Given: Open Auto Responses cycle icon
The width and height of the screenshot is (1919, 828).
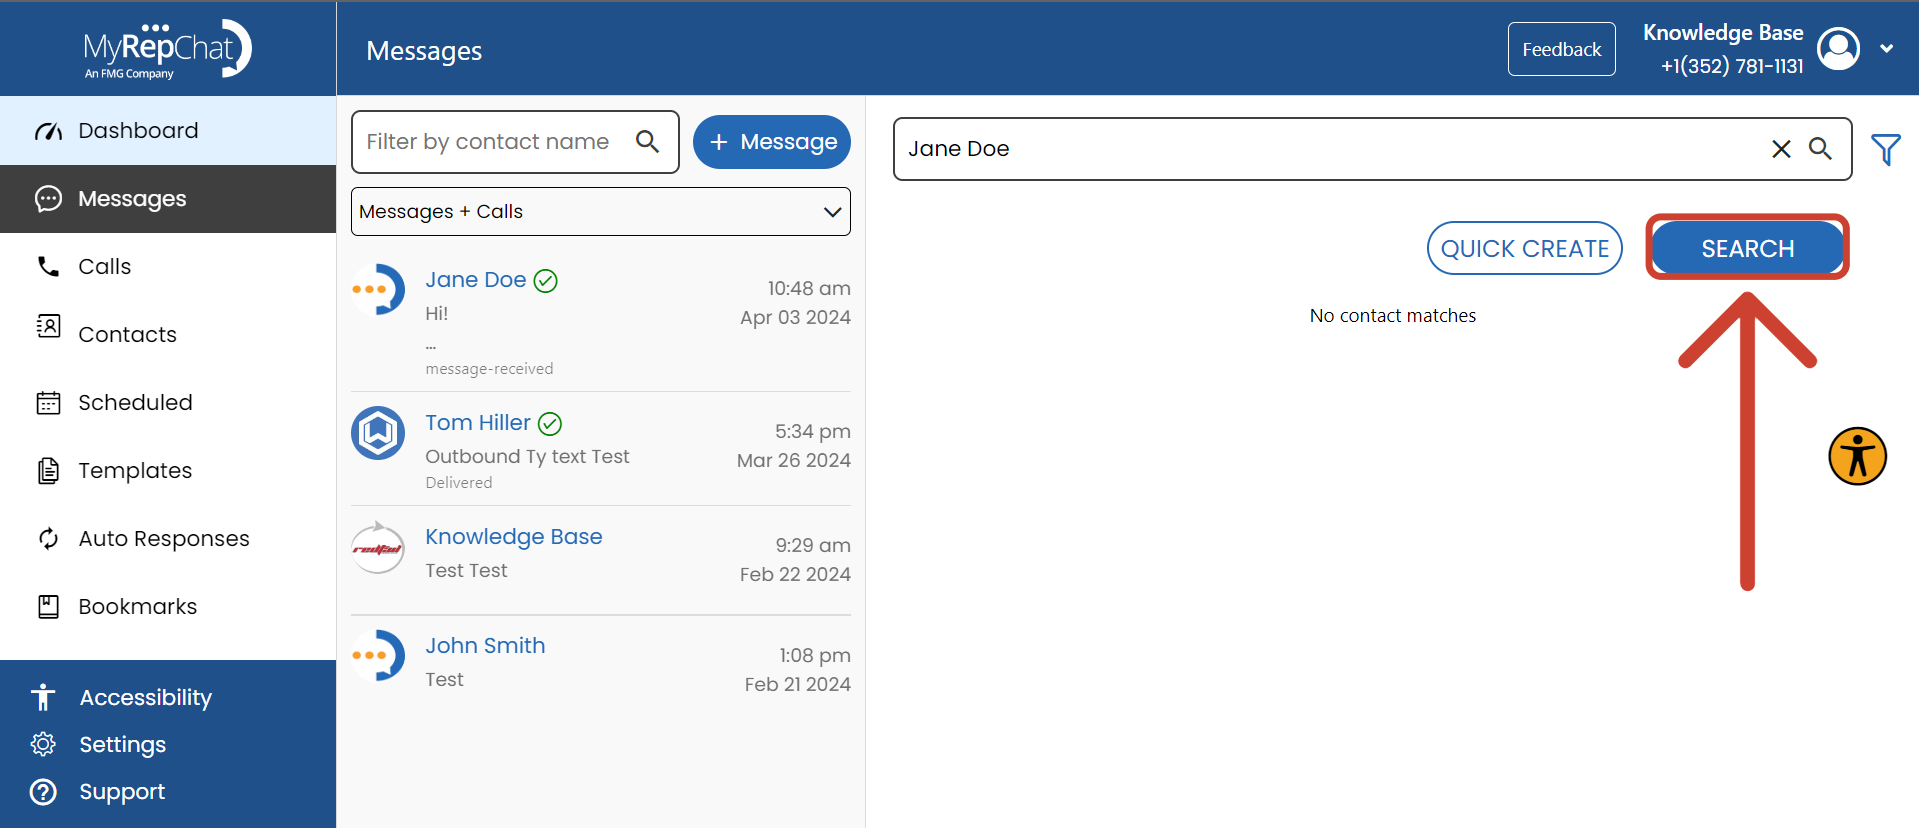Looking at the screenshot, I should coord(48,539).
